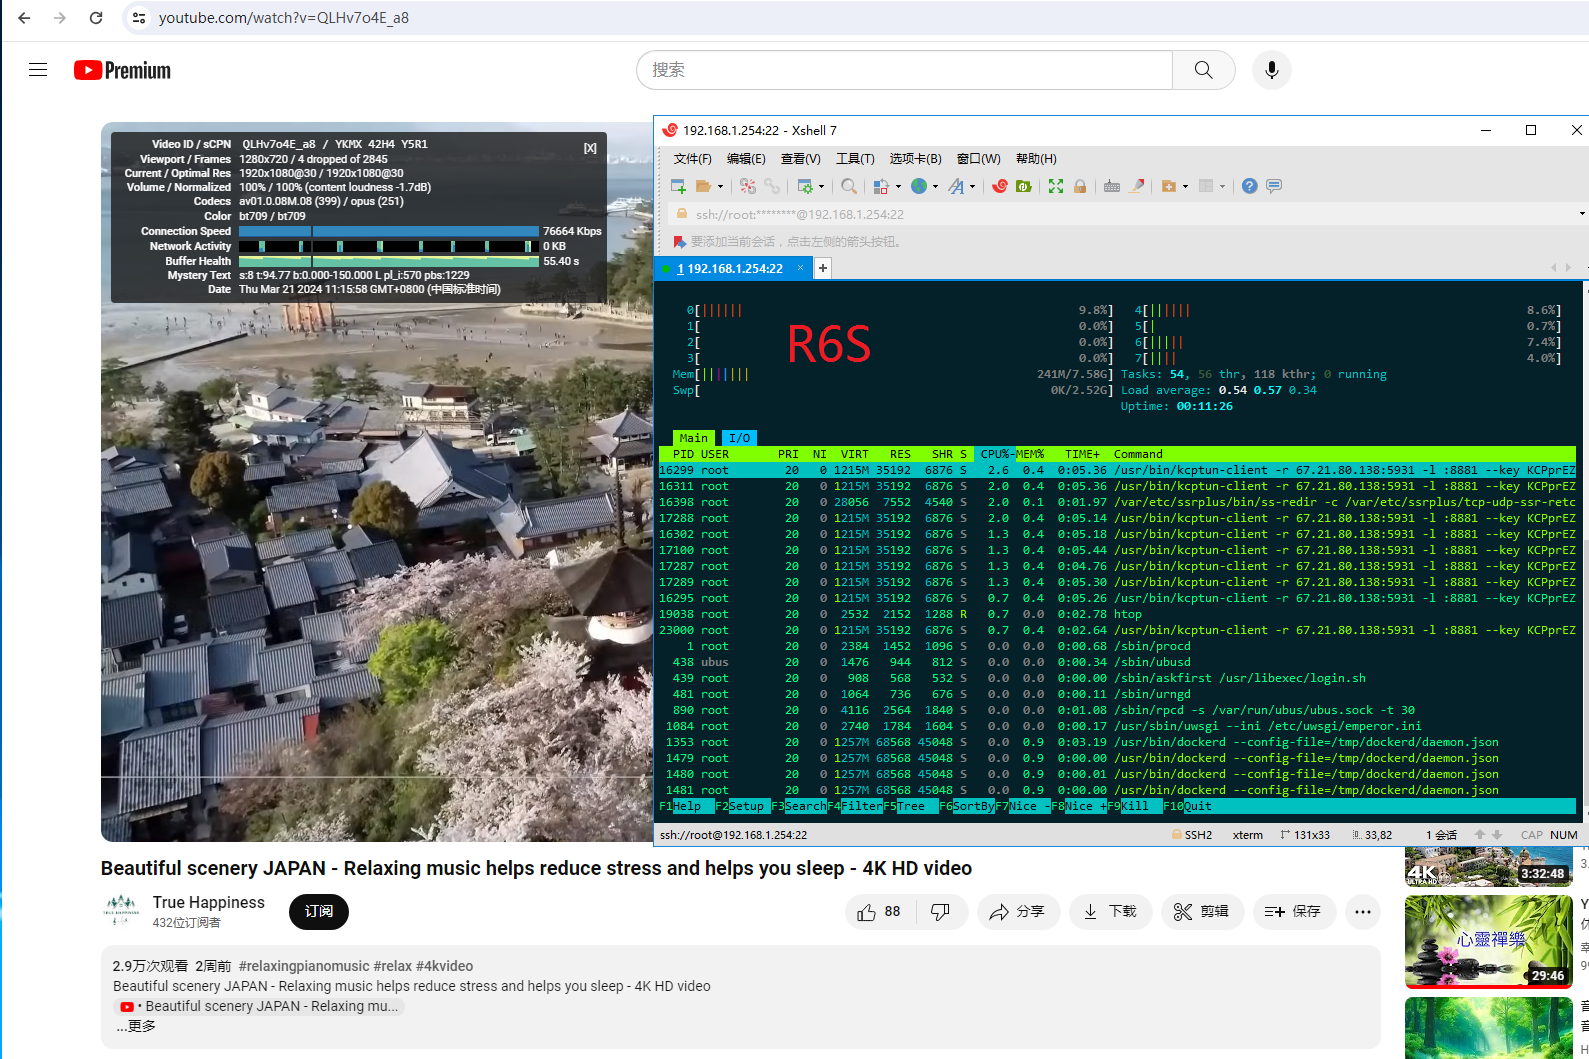Click the site information icon in address bar
Viewport: 1589px width, 1059px height.
[139, 18]
